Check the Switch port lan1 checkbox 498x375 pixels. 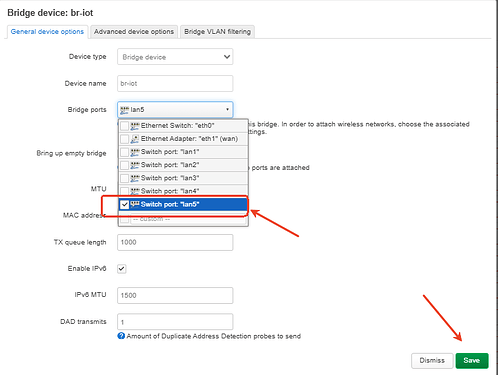pos(124,152)
